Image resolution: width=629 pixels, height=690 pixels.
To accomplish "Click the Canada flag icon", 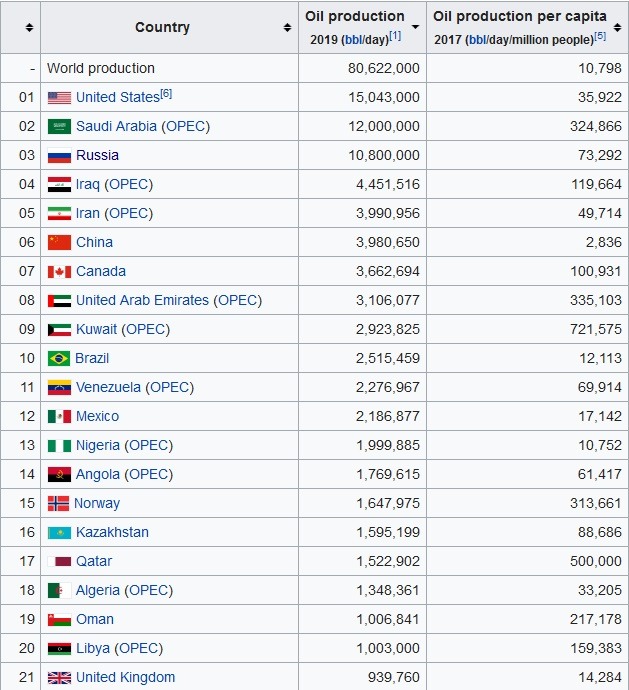I will (x=59, y=272).
